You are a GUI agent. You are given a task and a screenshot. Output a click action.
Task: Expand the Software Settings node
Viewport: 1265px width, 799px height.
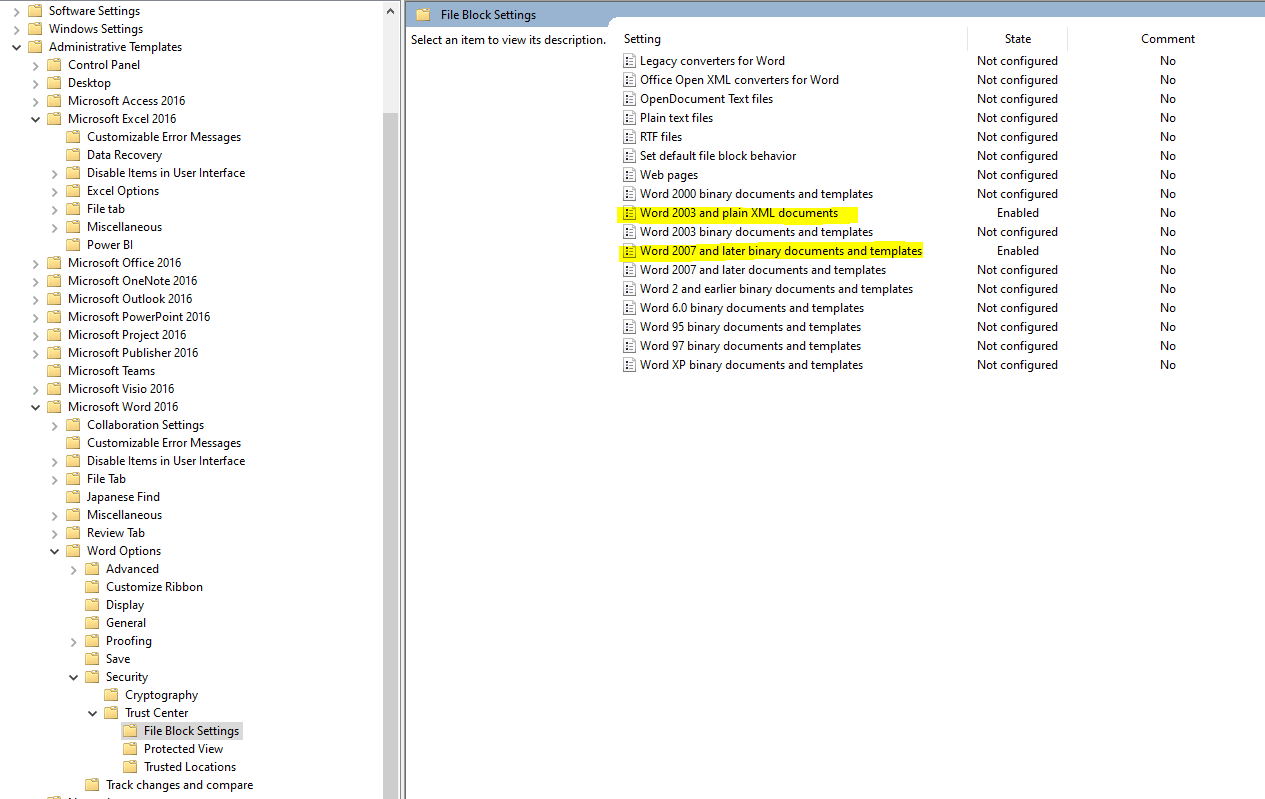point(16,11)
